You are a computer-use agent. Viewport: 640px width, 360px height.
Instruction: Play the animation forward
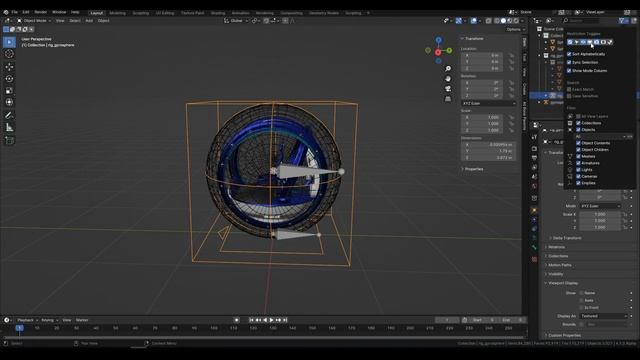(x=271, y=320)
